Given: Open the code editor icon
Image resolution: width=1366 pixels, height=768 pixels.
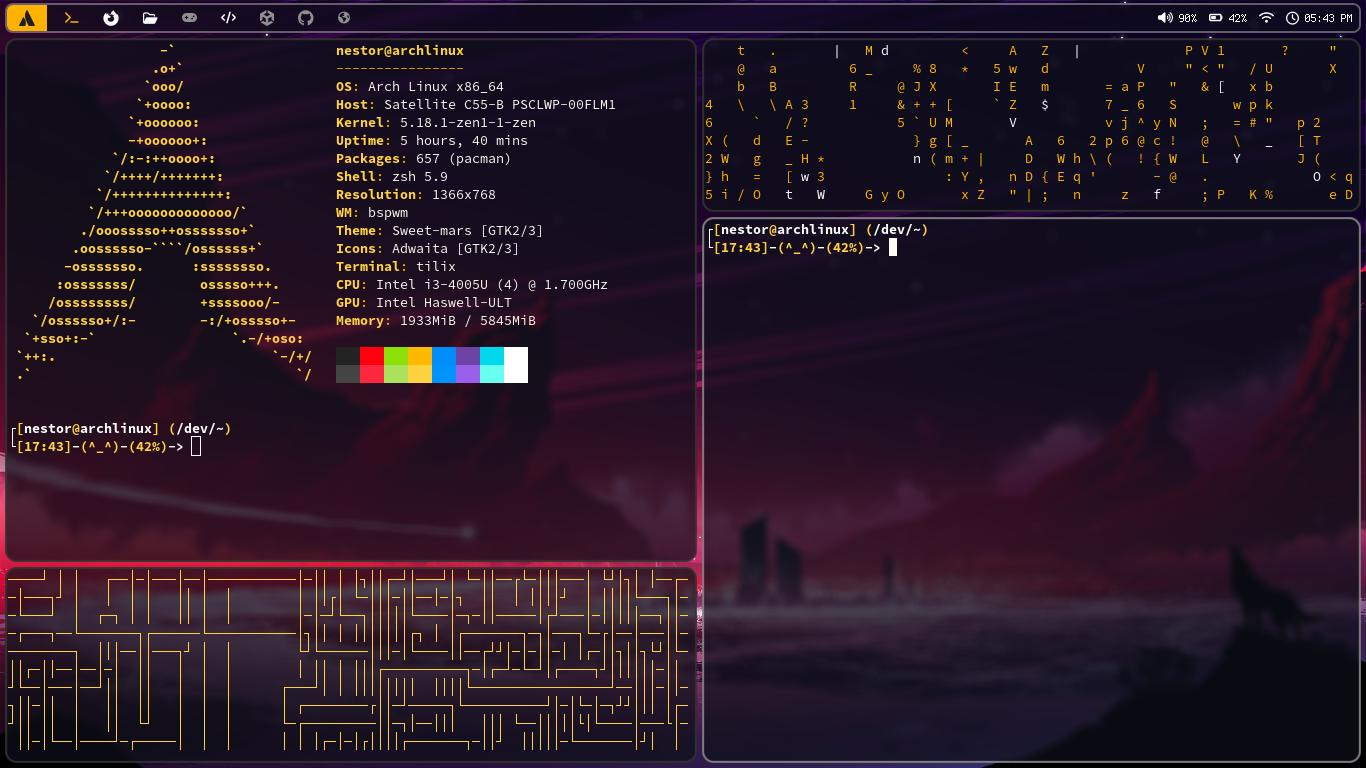Looking at the screenshot, I should [228, 17].
